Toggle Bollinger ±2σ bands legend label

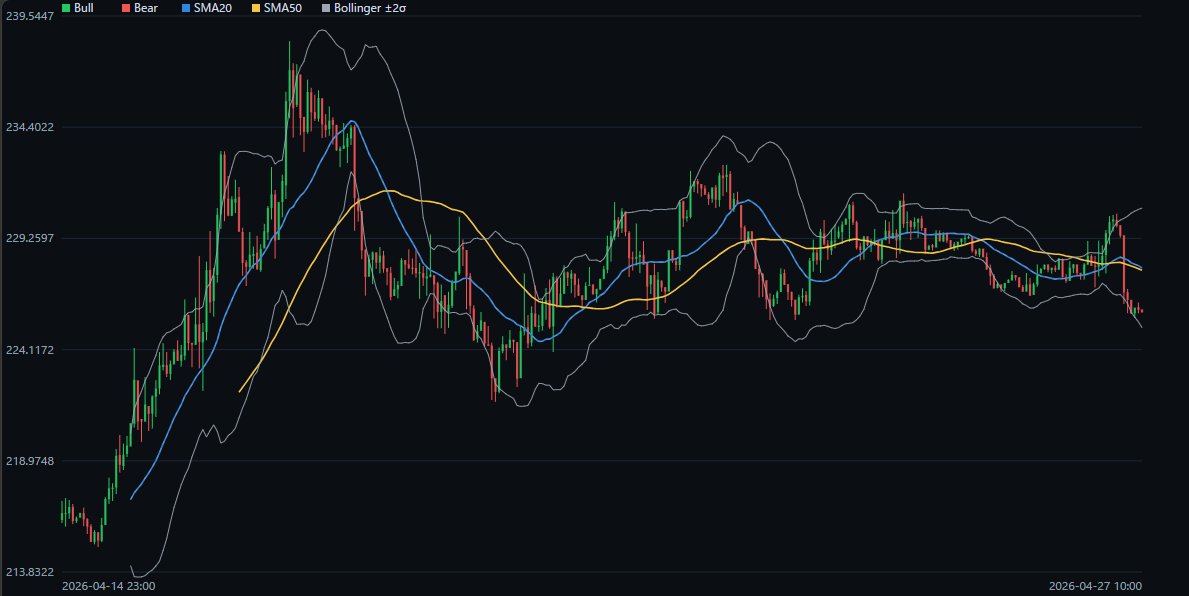370,7
